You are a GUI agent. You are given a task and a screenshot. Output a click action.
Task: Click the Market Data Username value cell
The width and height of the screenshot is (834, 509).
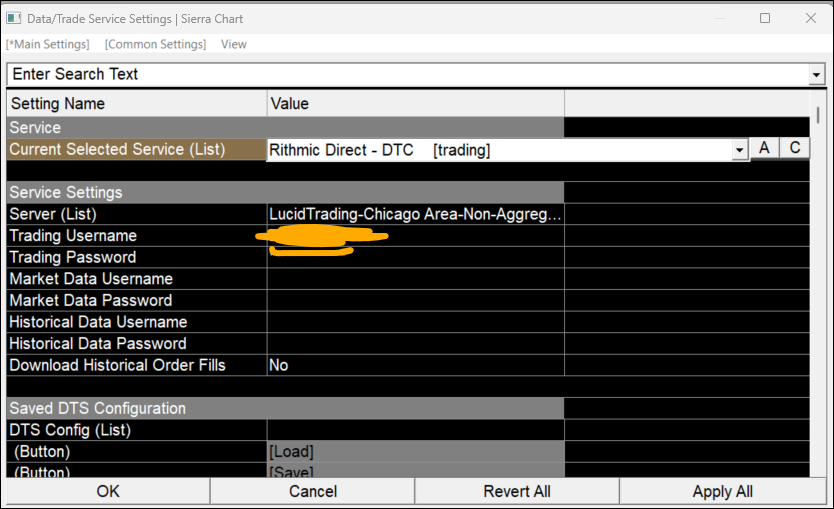tap(415, 279)
